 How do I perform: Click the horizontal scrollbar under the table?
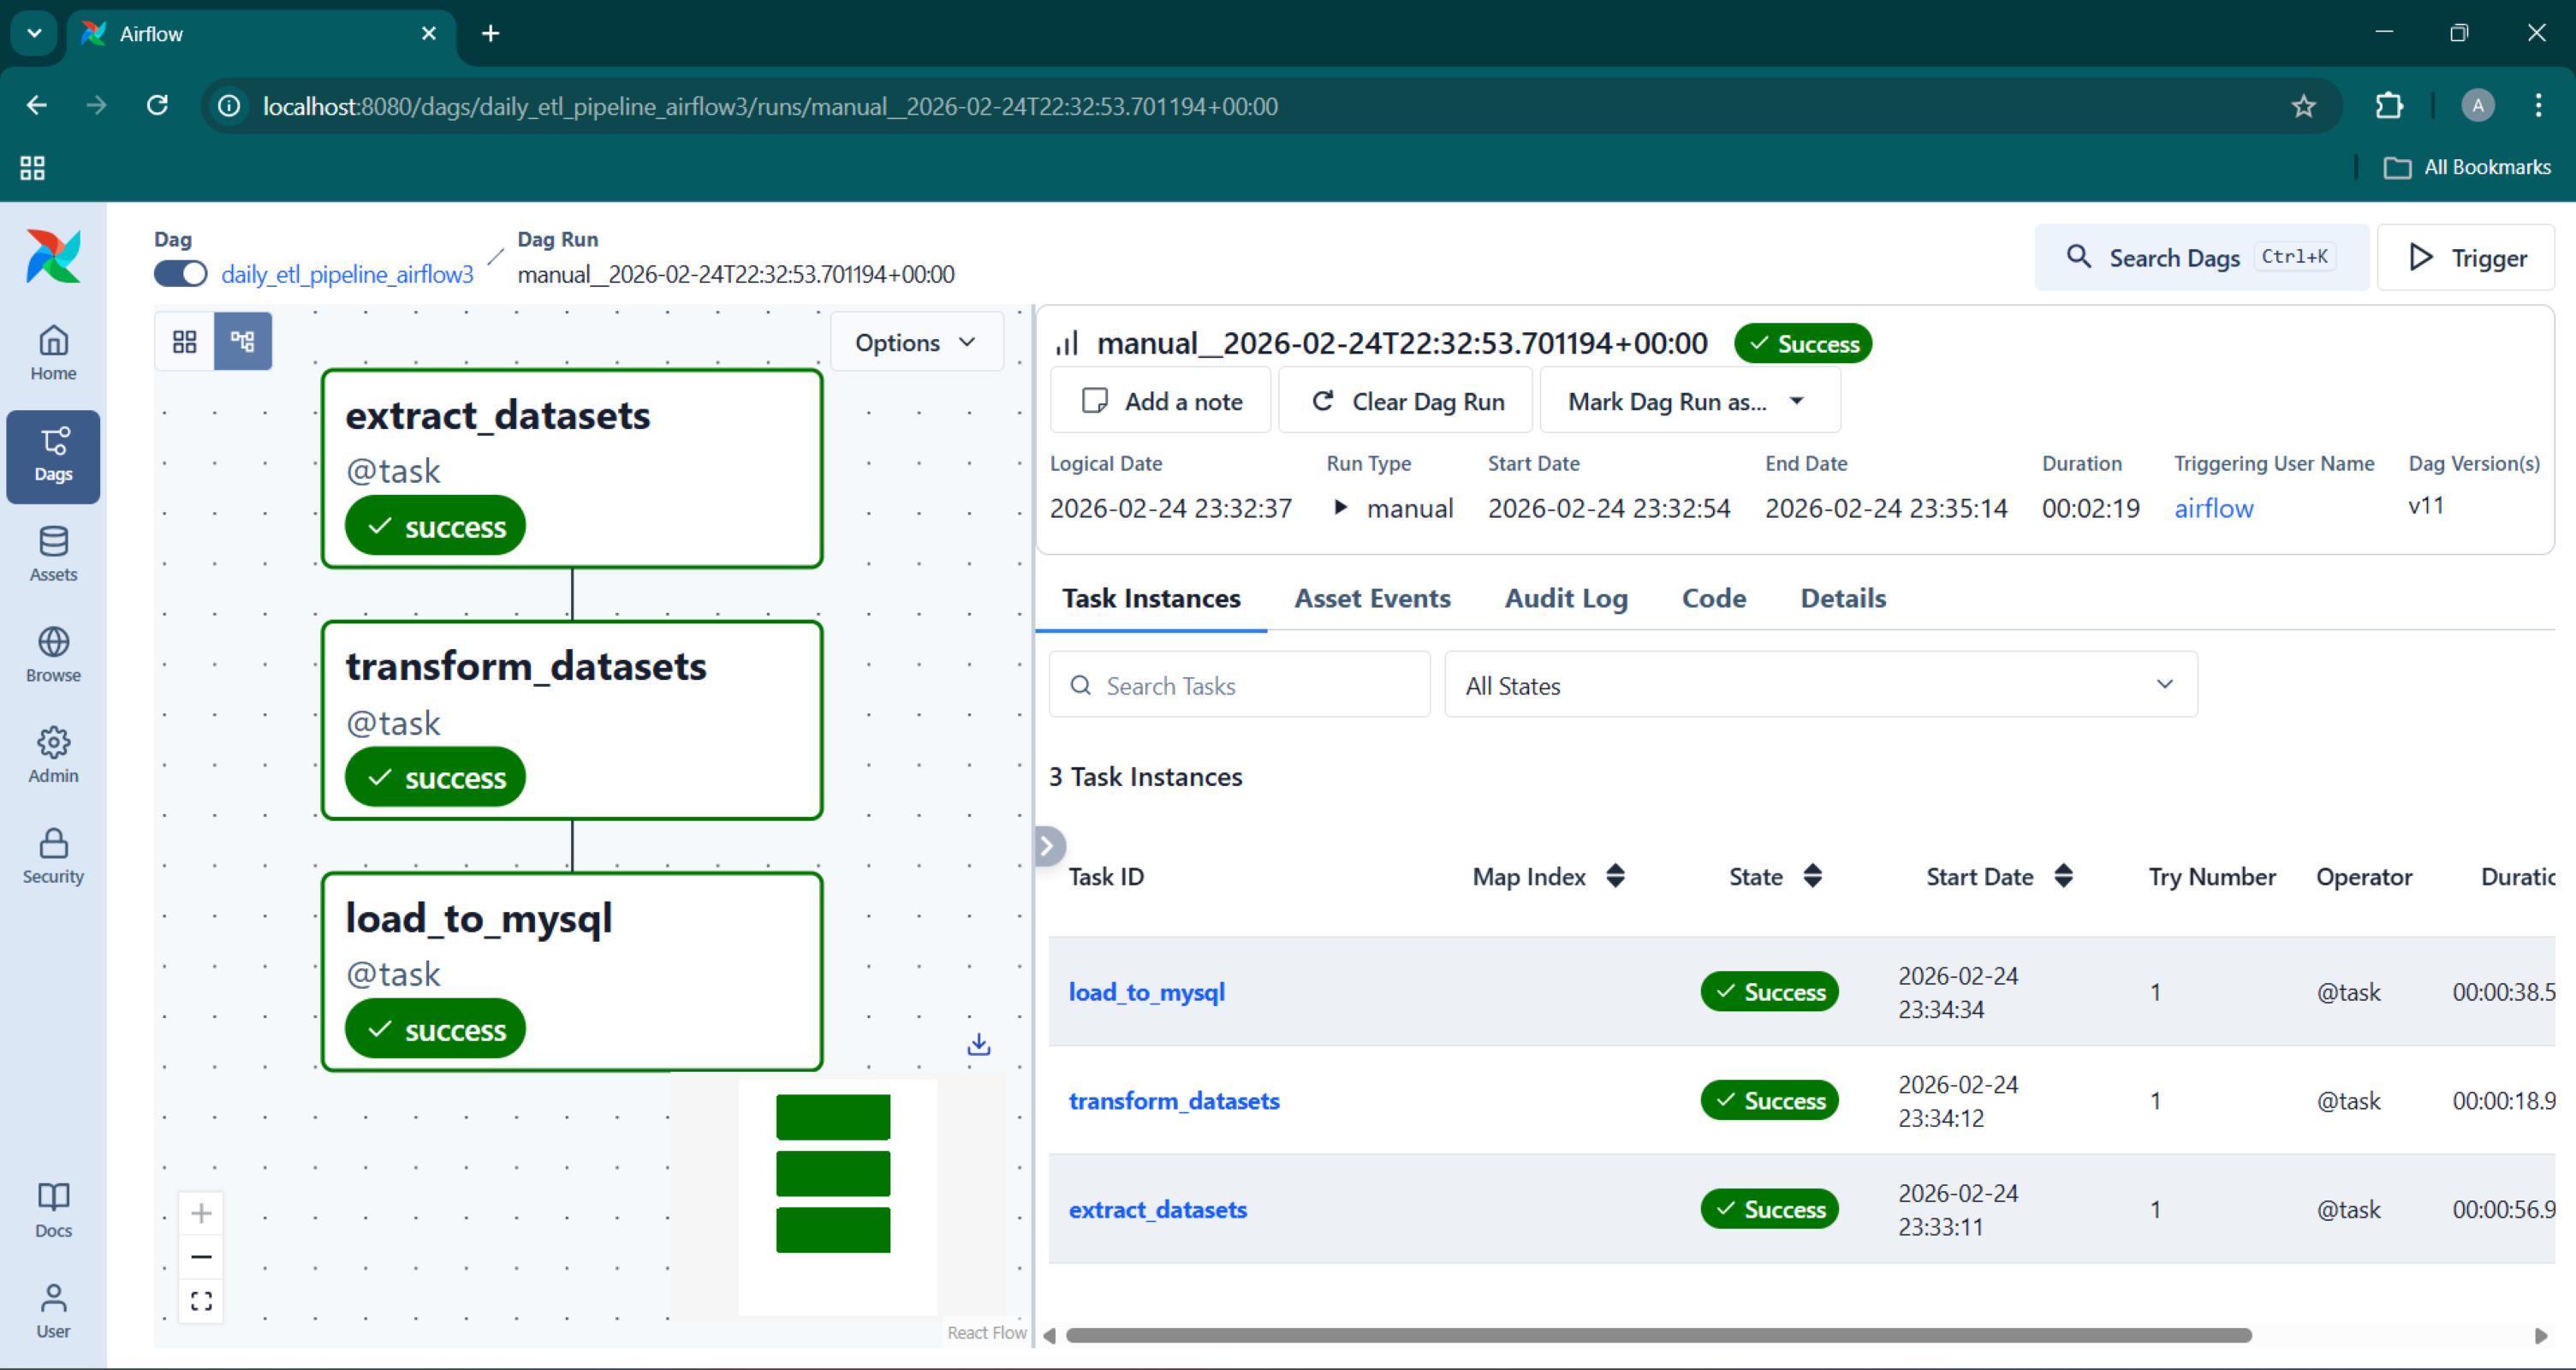coord(1658,1336)
